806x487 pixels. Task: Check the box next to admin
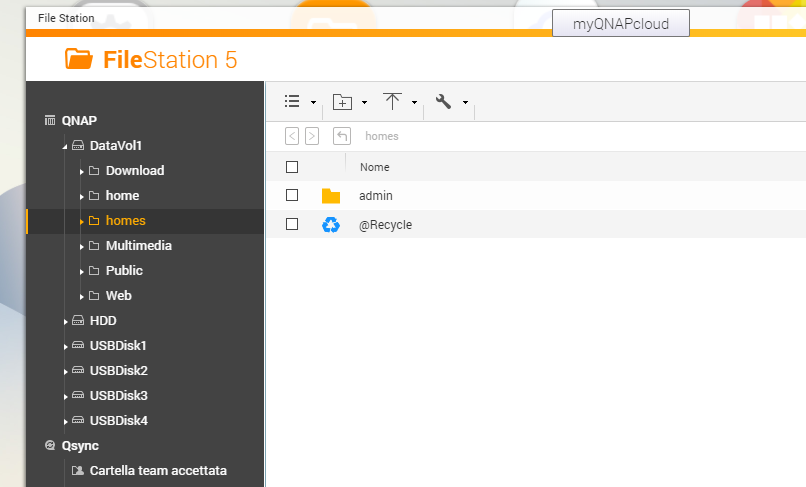[x=292, y=196]
